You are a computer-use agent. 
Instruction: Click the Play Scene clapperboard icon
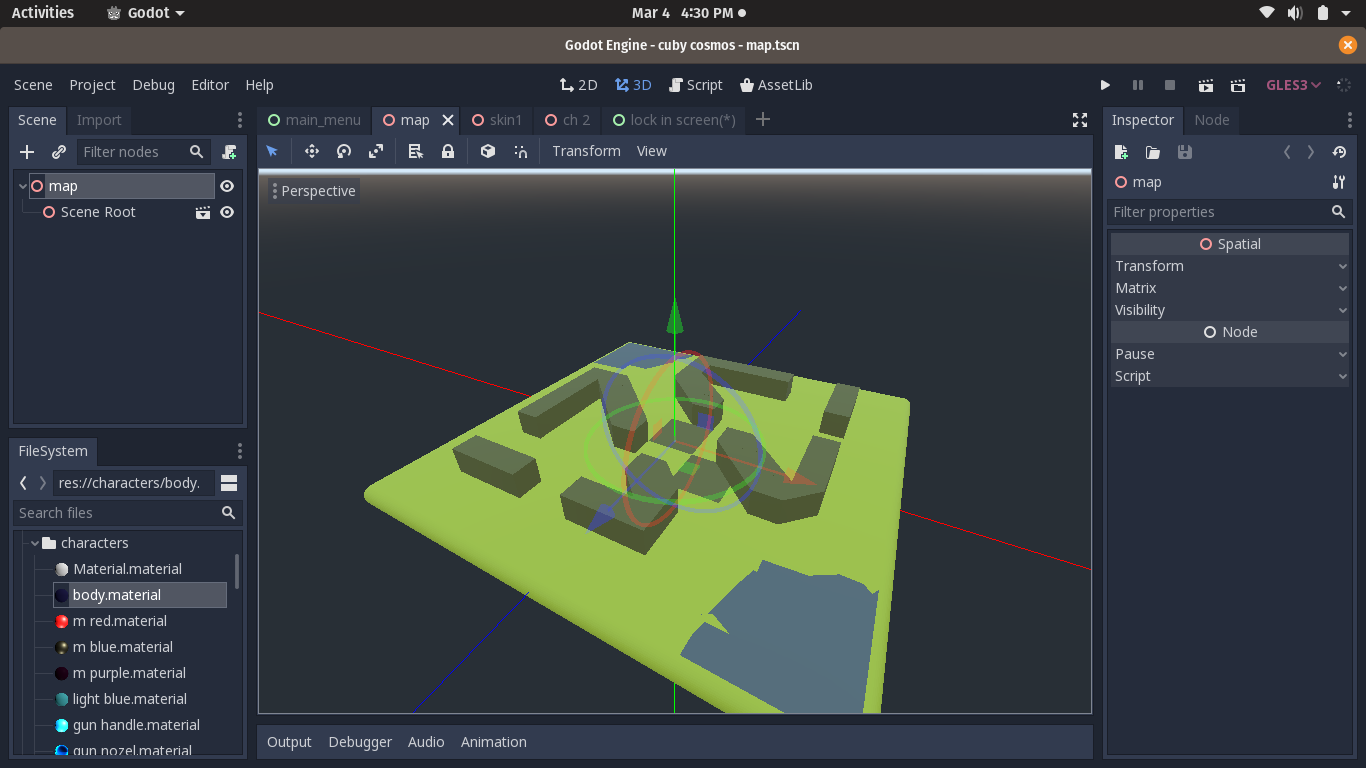click(x=1206, y=85)
